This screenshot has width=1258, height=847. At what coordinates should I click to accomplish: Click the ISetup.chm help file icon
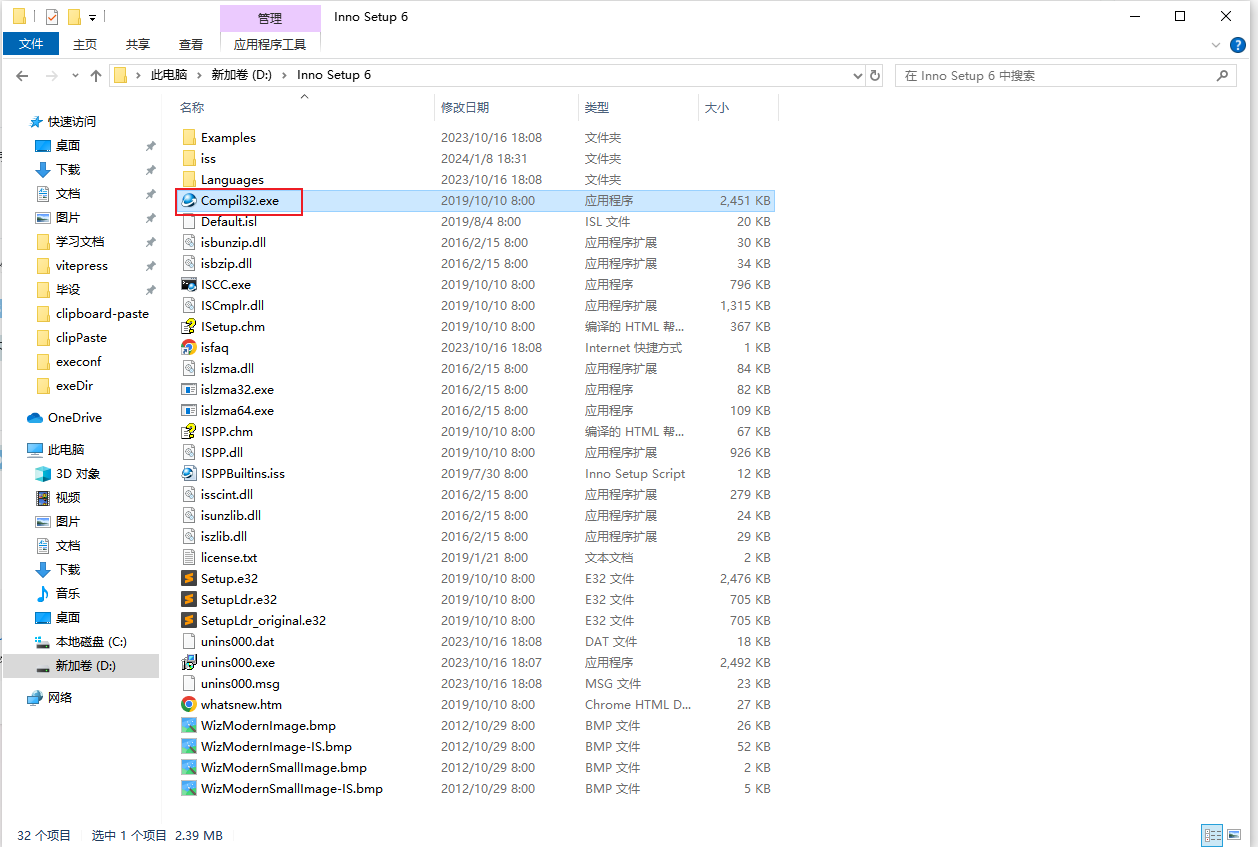point(189,326)
